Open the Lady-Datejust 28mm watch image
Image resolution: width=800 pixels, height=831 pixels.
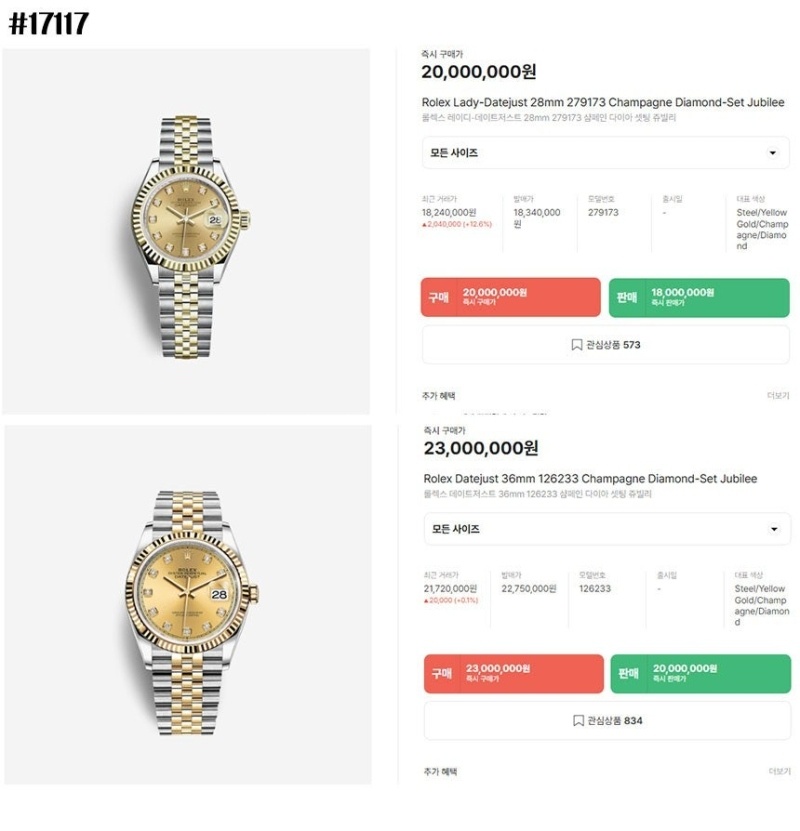pos(187,231)
